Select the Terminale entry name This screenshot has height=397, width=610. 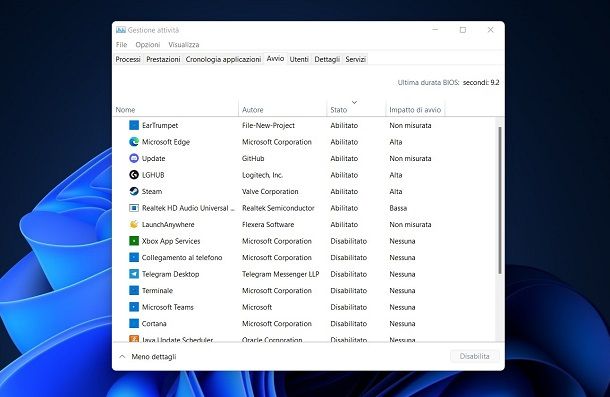(157, 290)
